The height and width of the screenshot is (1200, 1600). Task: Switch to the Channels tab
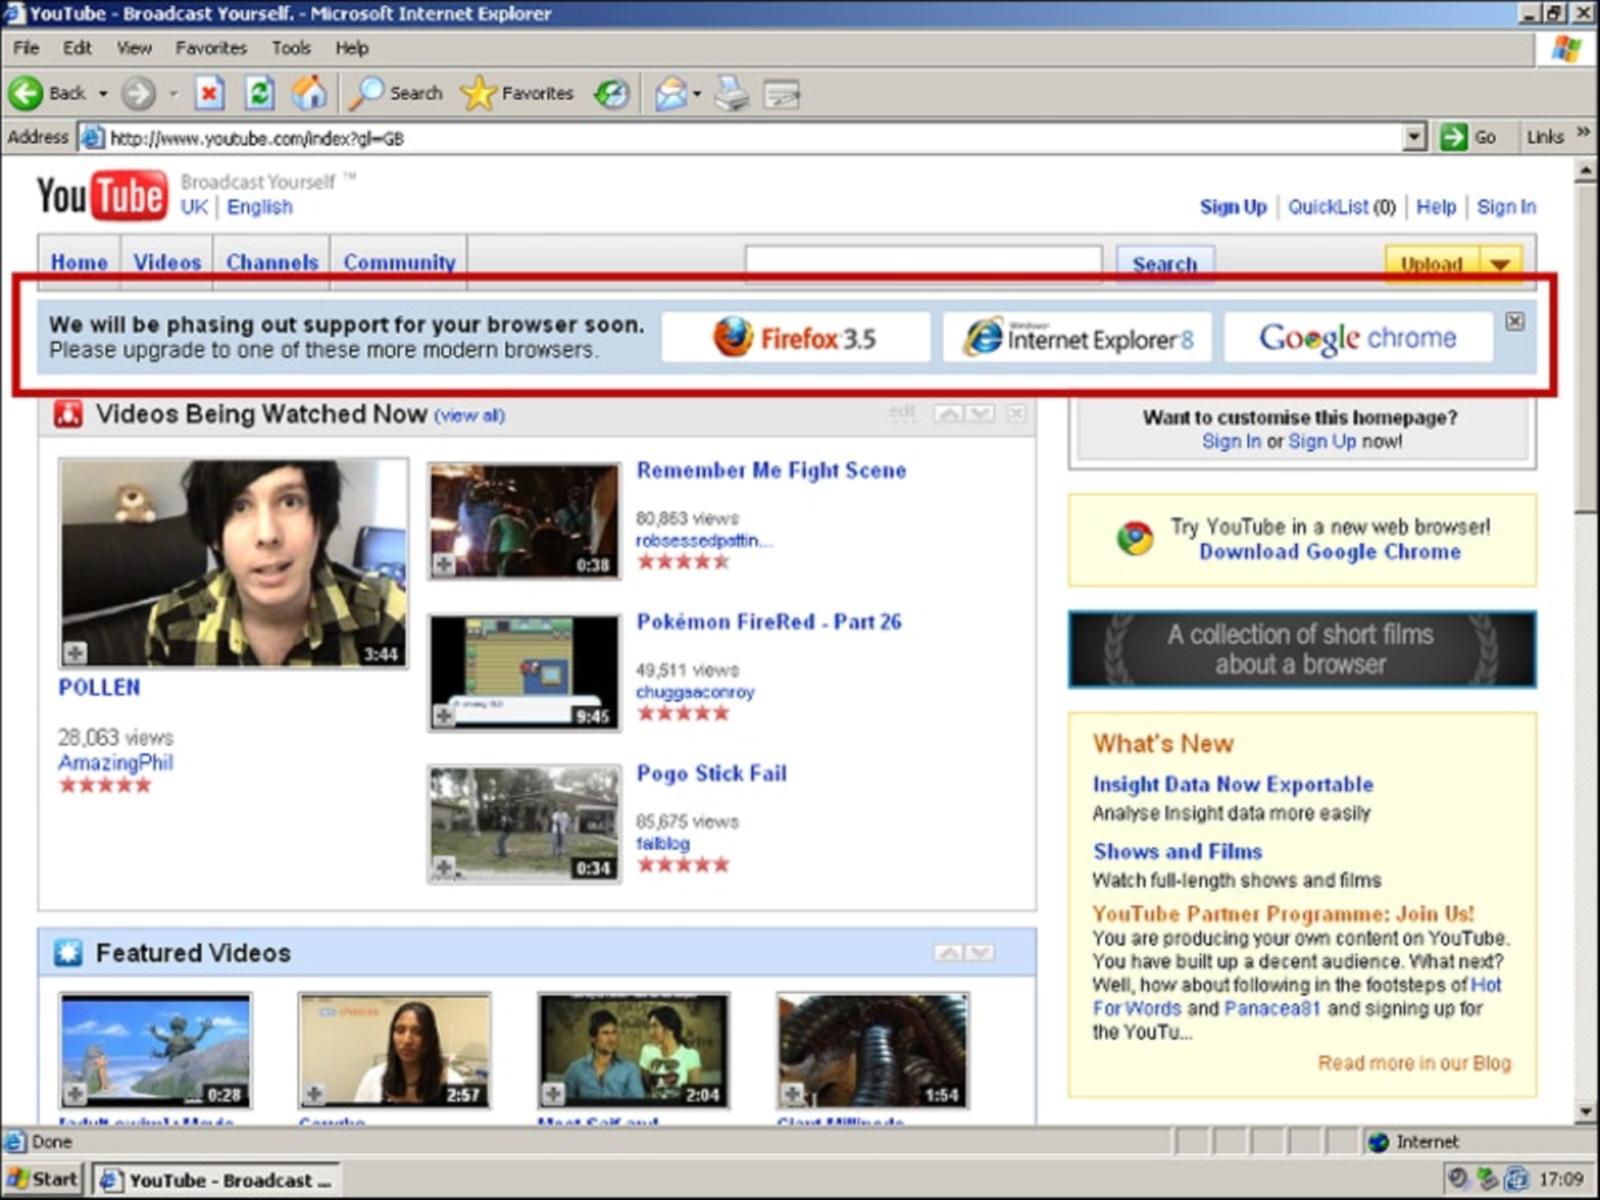coord(271,261)
